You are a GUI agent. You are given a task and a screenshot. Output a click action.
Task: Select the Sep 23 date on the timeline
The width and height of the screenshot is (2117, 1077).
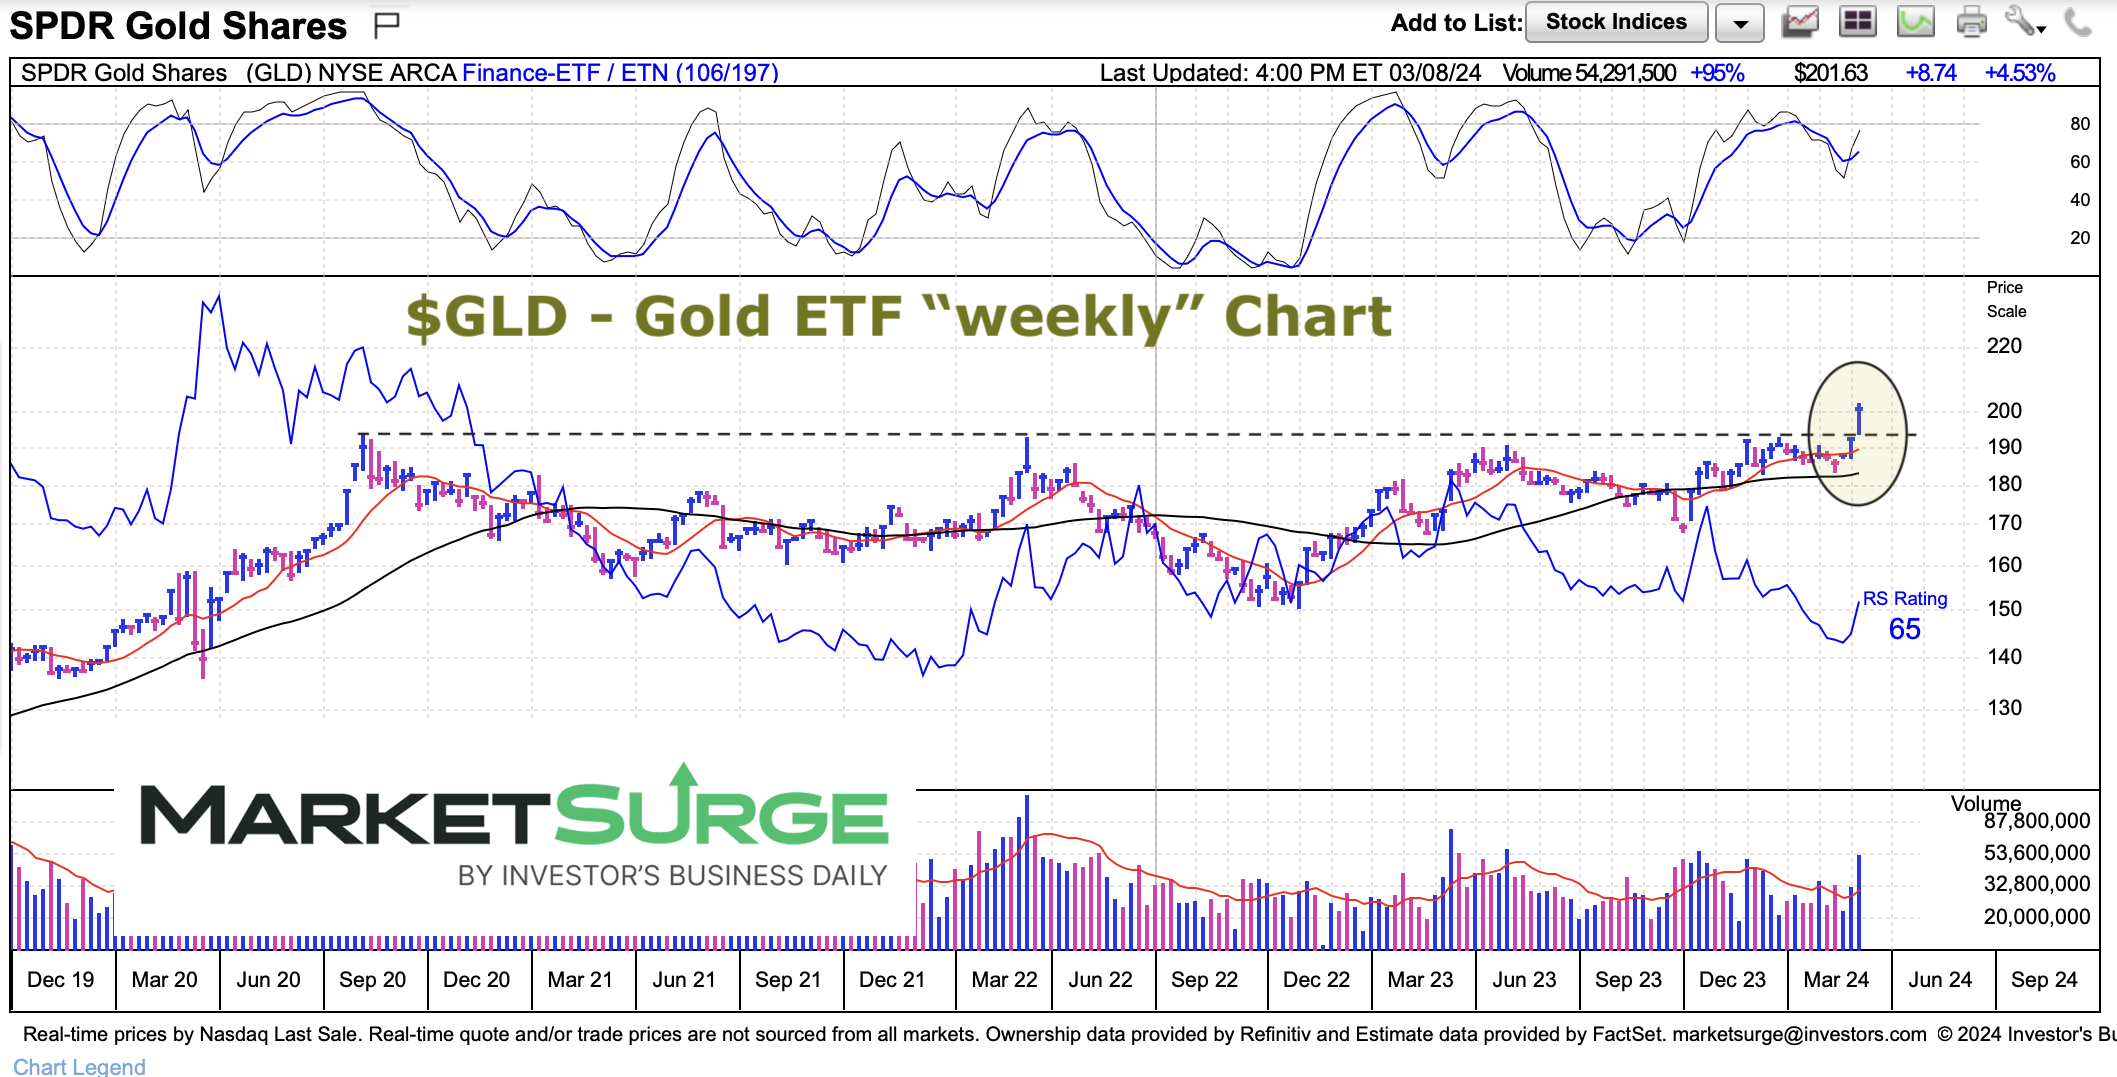coord(1629,980)
